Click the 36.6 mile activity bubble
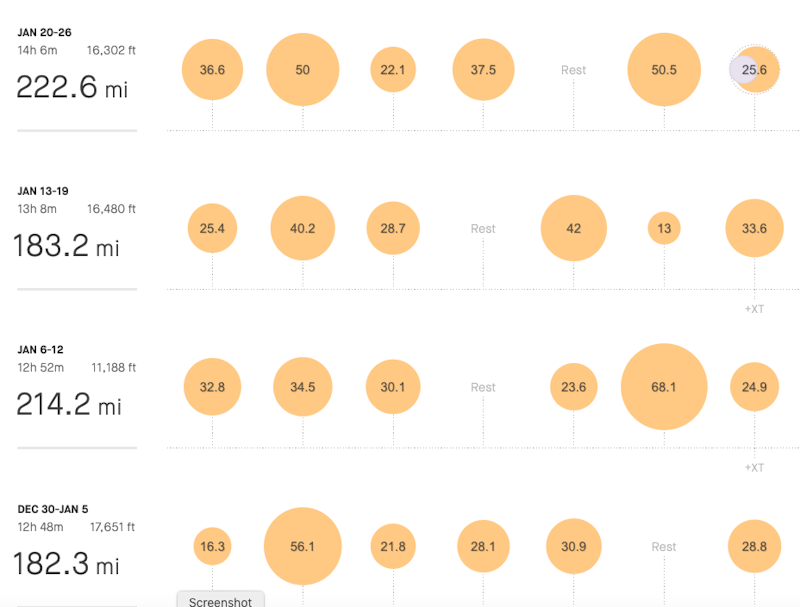The image size is (800, 607). pos(212,70)
